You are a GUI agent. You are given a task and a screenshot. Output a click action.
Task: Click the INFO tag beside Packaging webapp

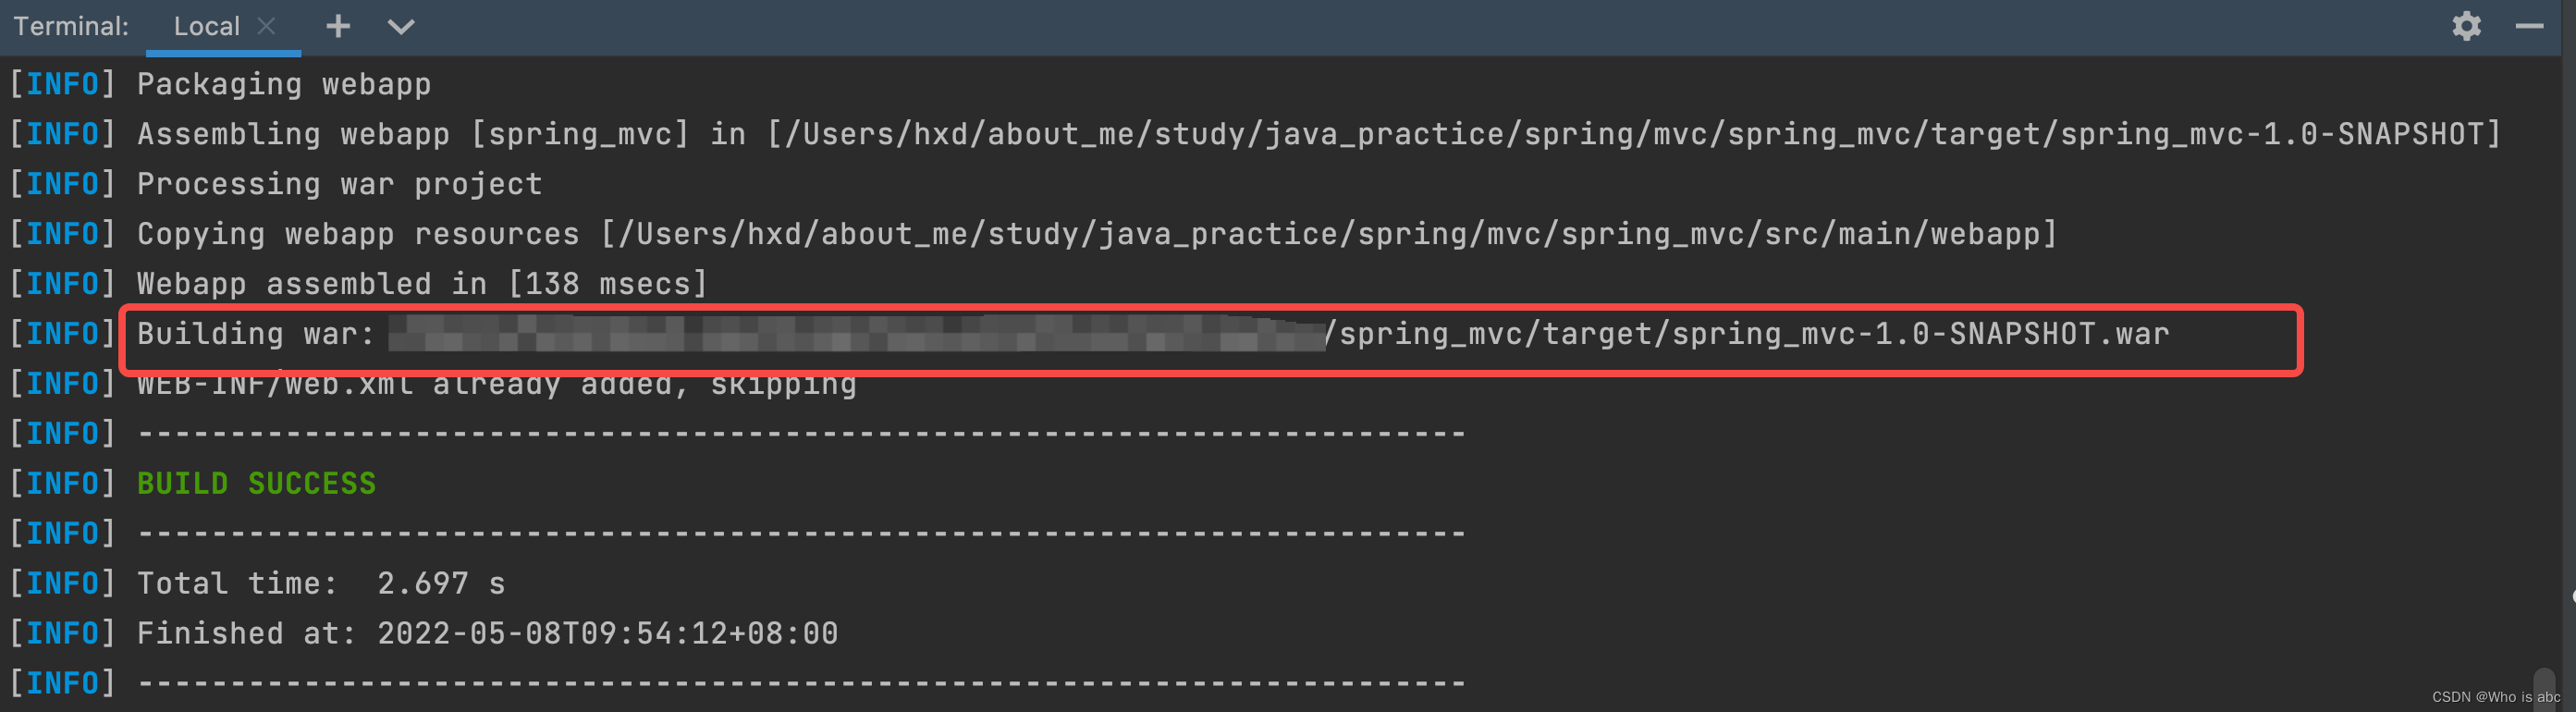click(61, 84)
